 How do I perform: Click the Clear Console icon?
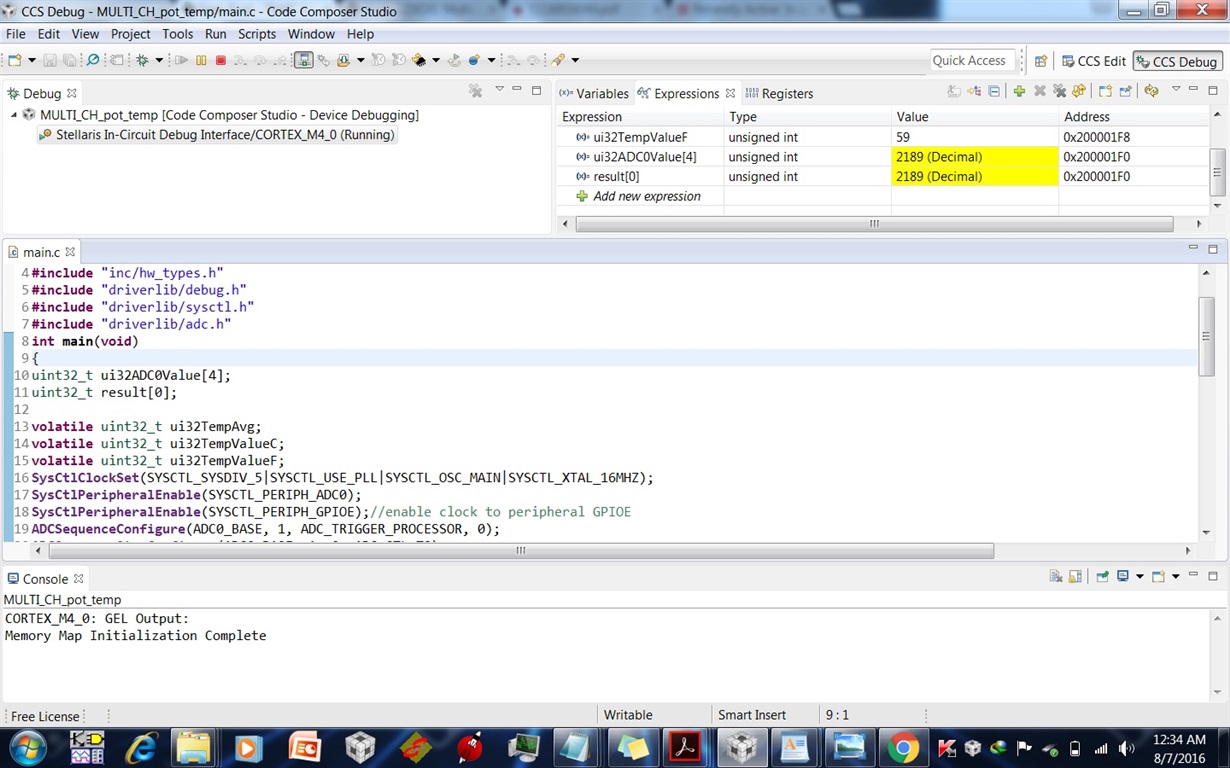click(x=1055, y=577)
